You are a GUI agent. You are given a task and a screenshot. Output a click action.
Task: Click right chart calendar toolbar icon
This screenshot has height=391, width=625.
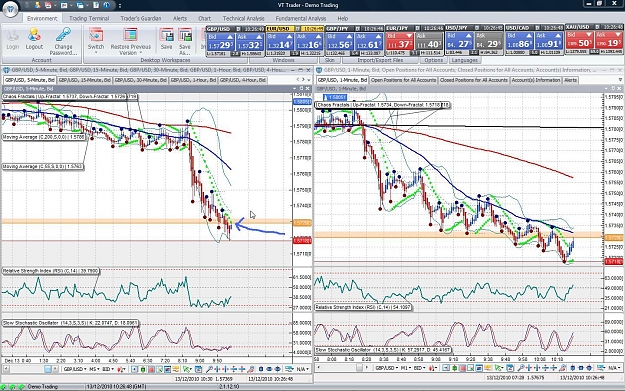point(510,369)
